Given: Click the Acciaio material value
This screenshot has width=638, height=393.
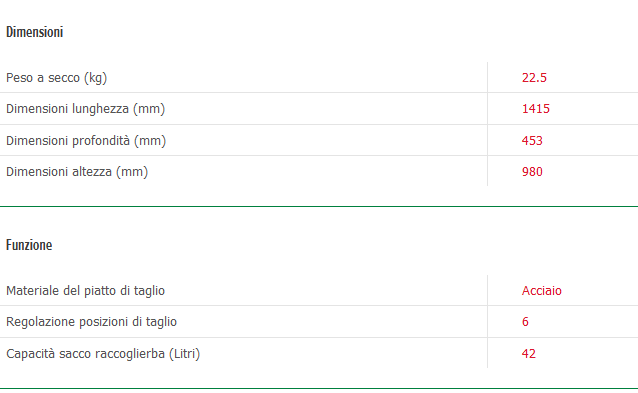Looking at the screenshot, I should pos(542,291).
